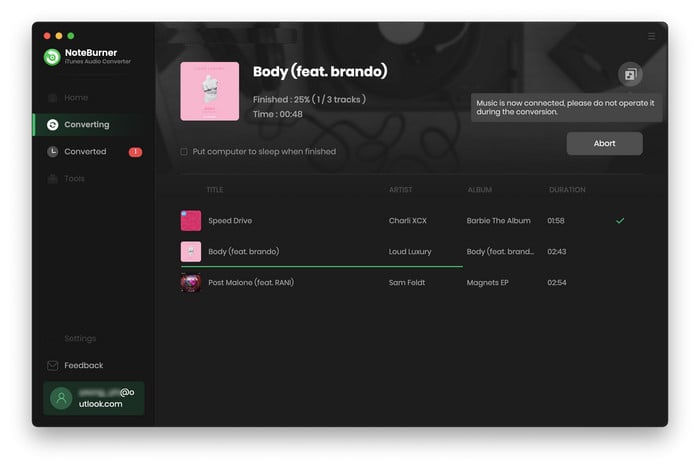Click the large Body album cover
The height and width of the screenshot is (469, 700).
[209, 92]
